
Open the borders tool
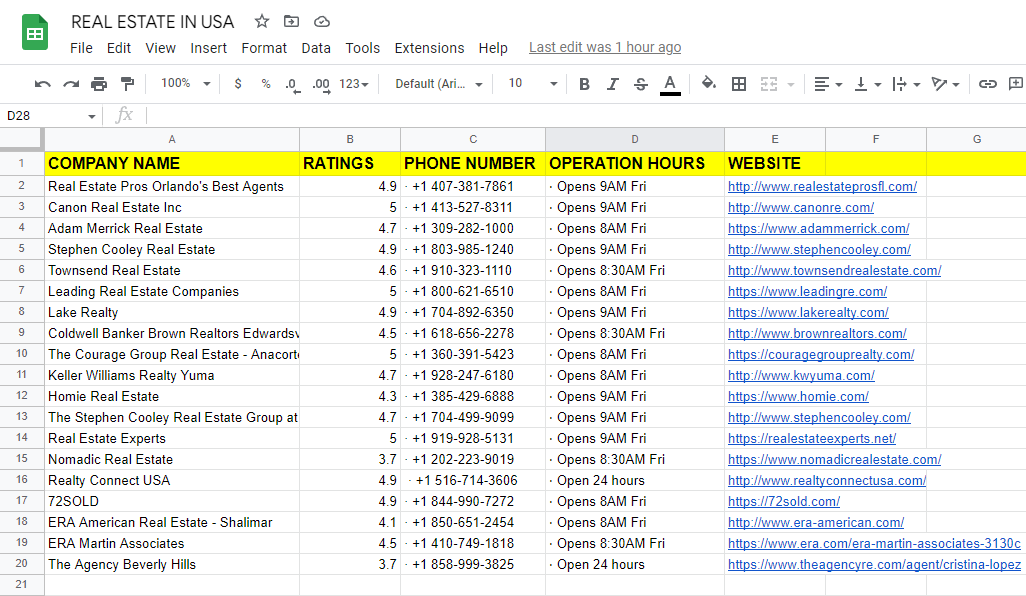pyautogui.click(x=739, y=84)
